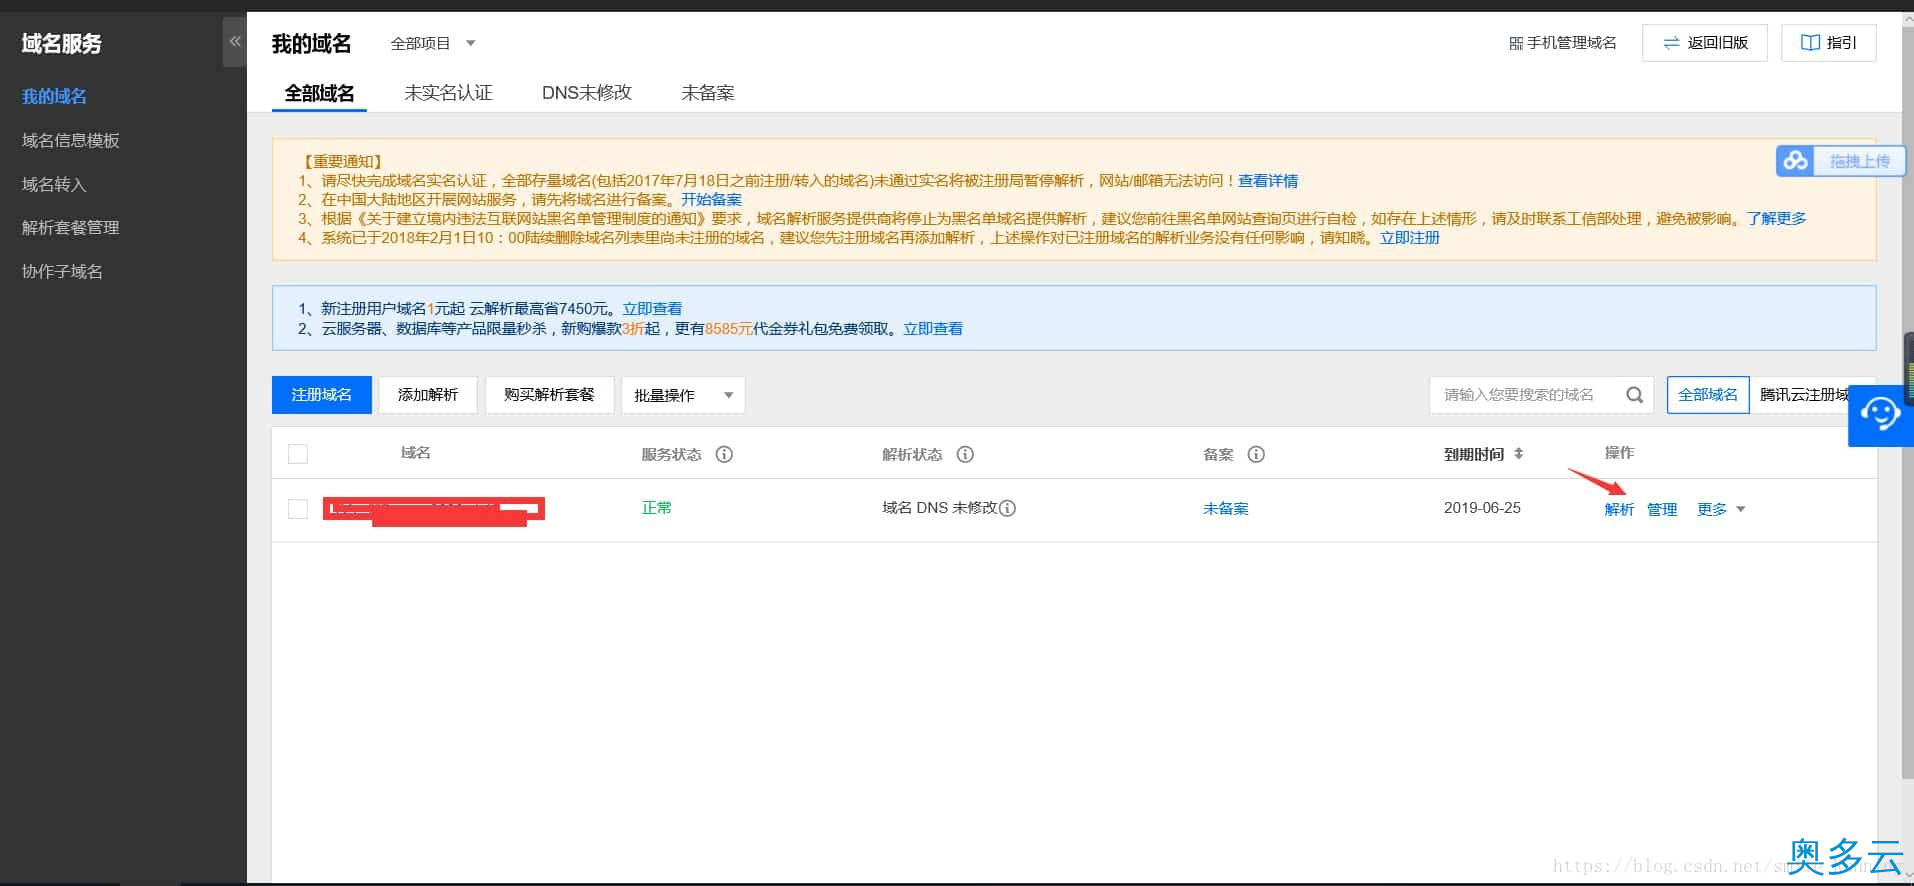Screen dimensions: 1914x886
Task: Tick the select-all checkbox in table header
Action: pos(298,454)
